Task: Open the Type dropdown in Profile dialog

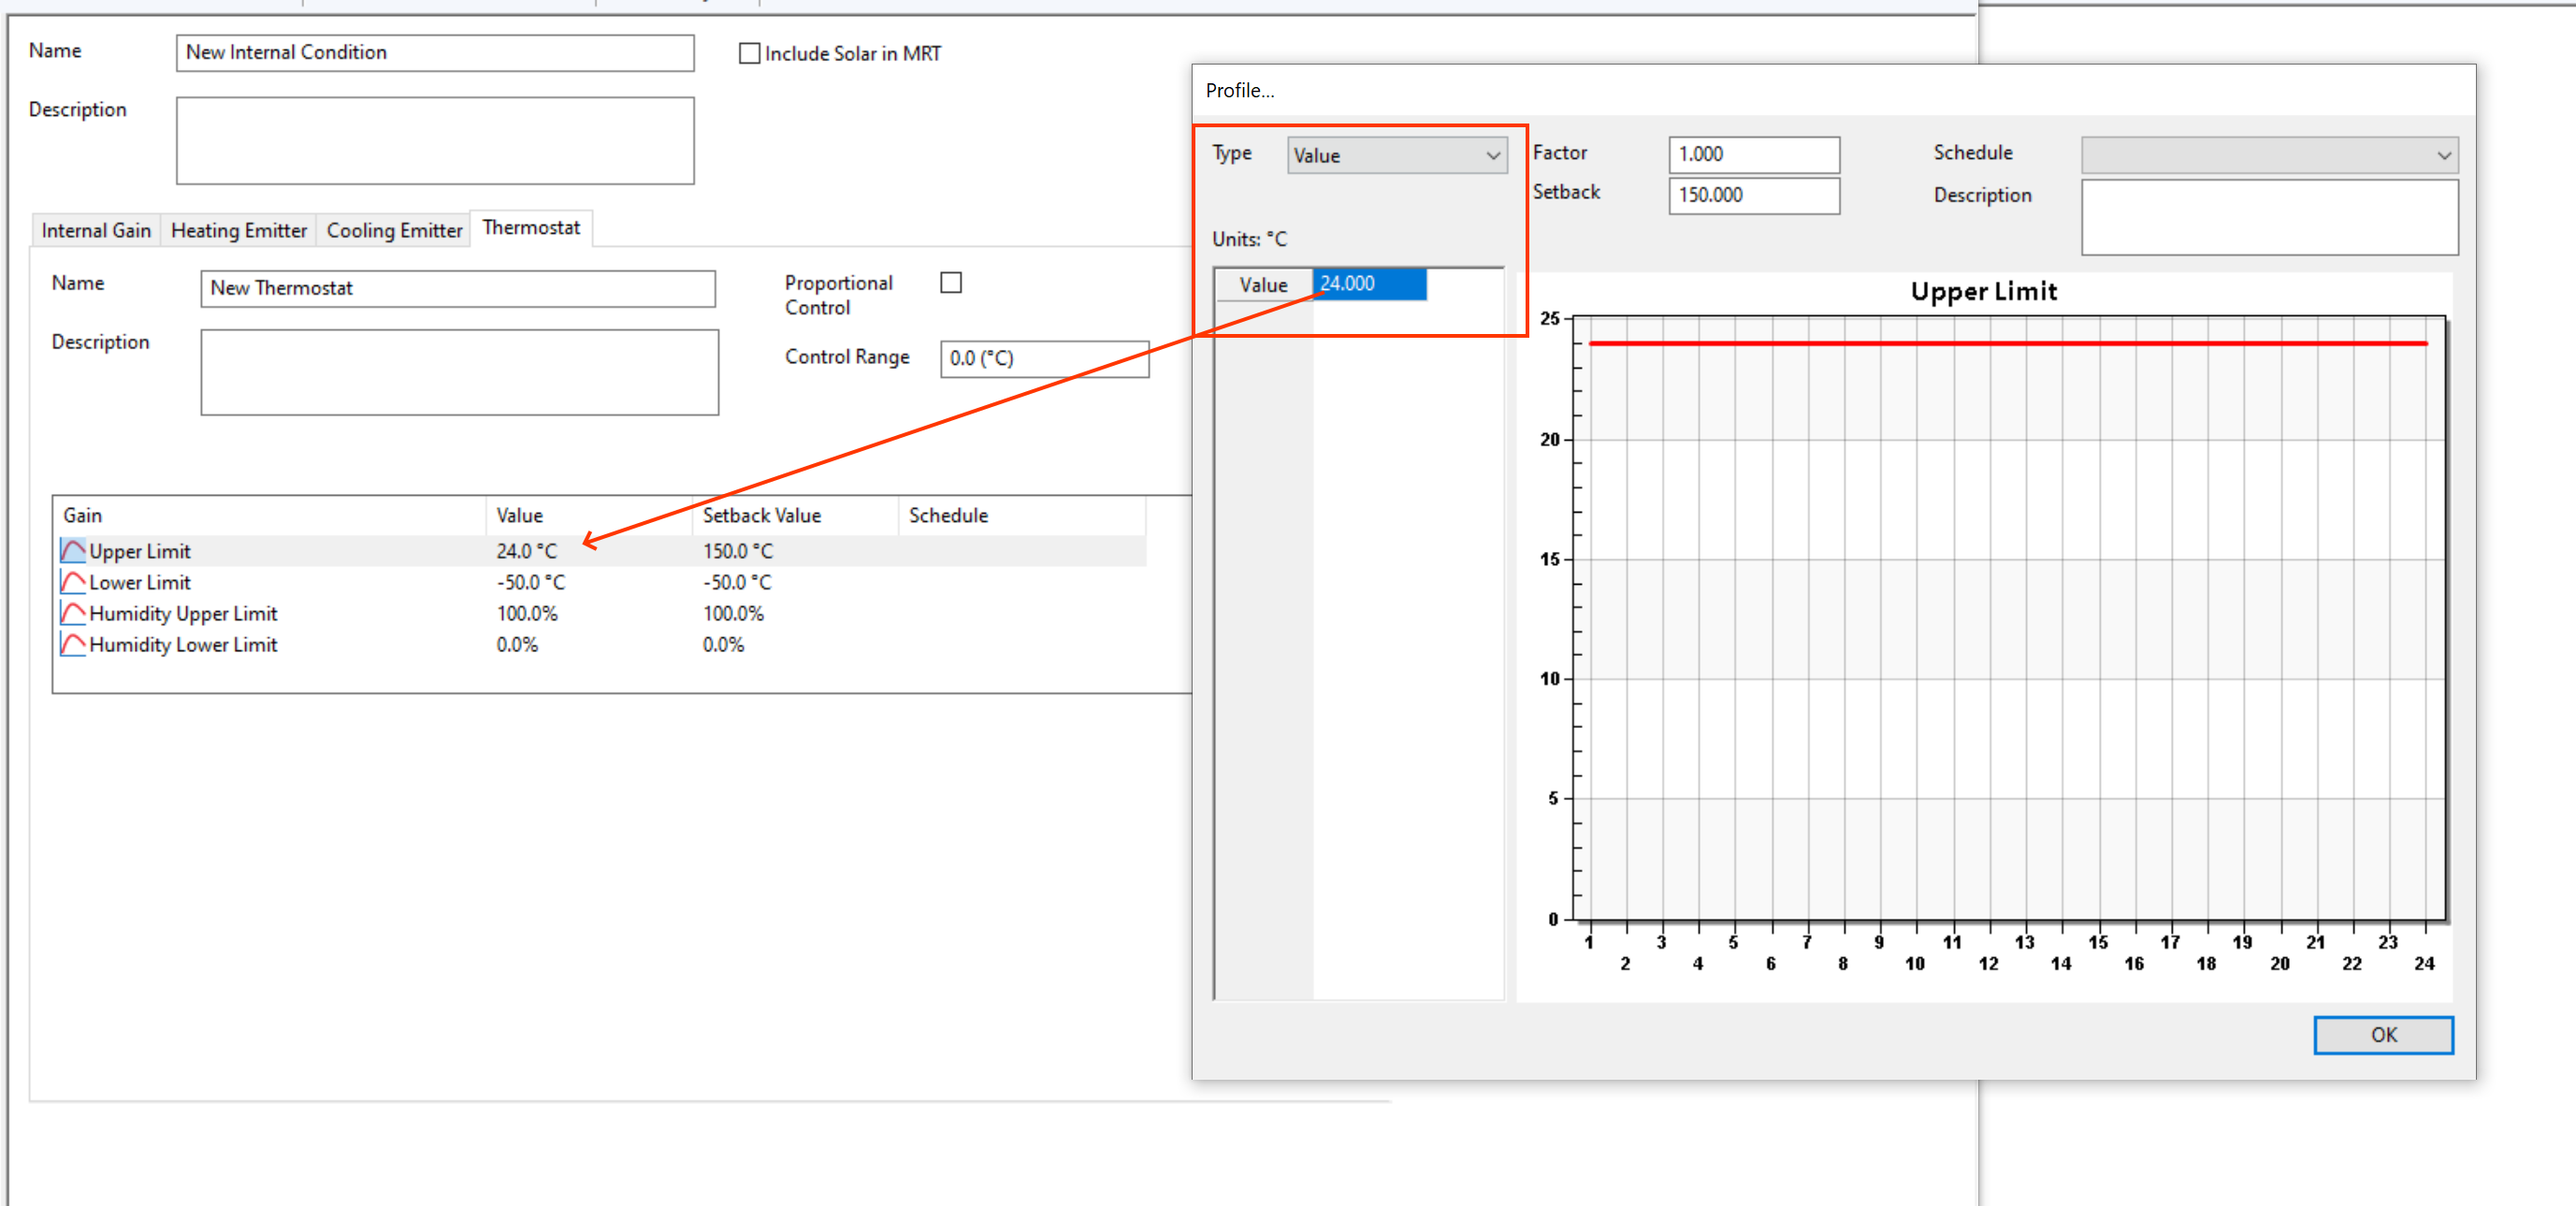Action: click(1397, 155)
